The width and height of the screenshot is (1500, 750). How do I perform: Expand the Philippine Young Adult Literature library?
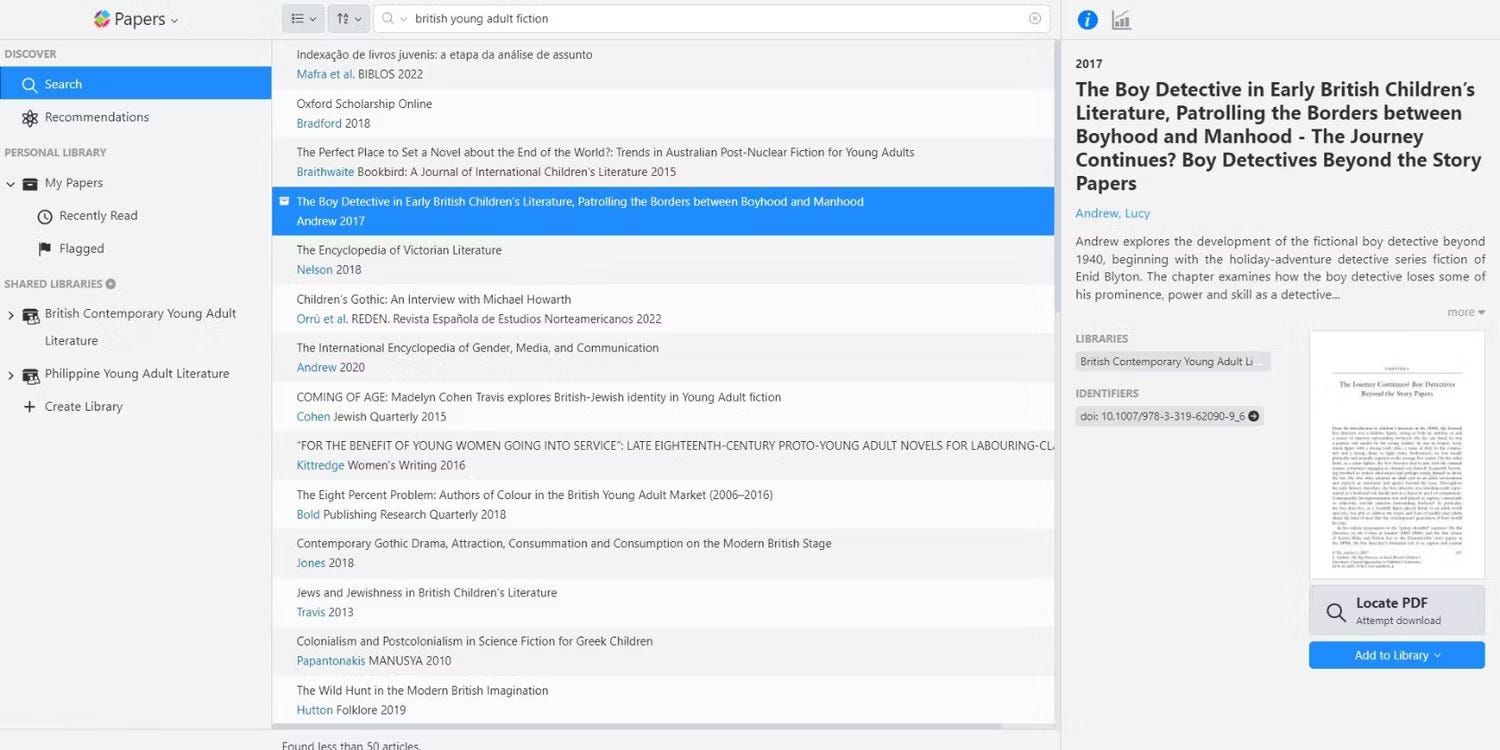[11, 375]
